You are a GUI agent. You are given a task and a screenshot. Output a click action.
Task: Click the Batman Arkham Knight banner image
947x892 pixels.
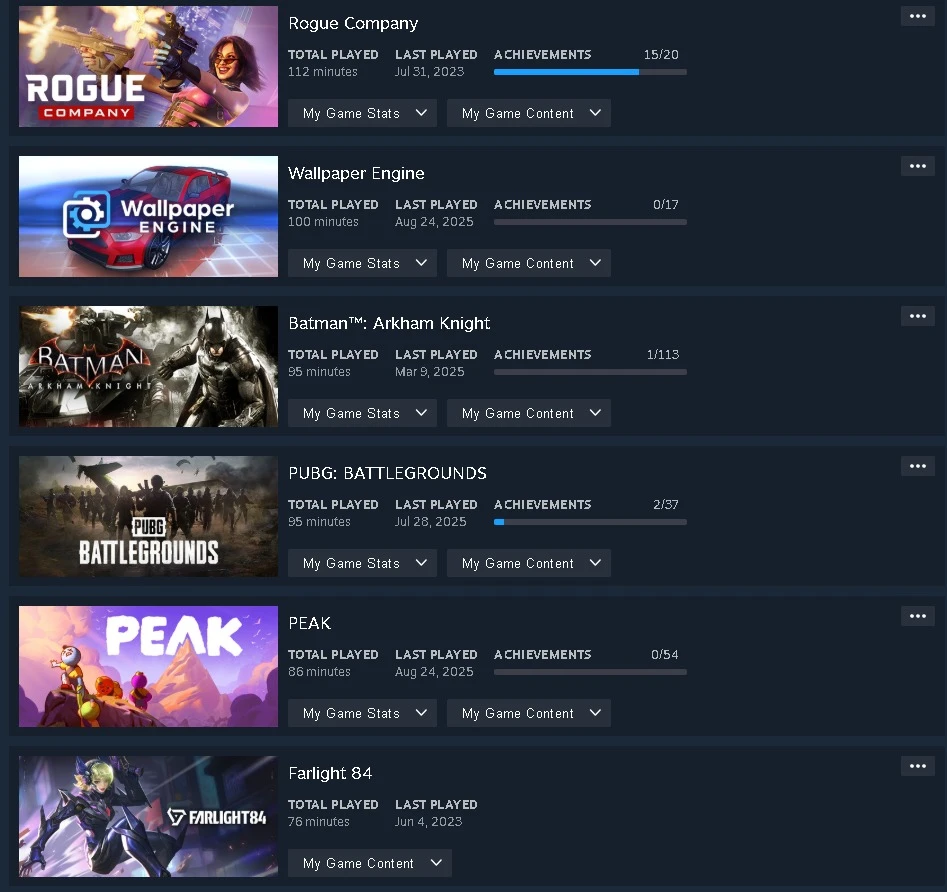tap(149, 367)
